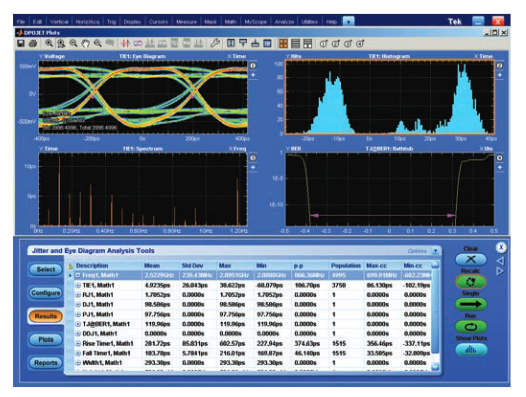Open the Options dropdown arrow
The width and height of the screenshot is (526, 397).
(x=435, y=251)
